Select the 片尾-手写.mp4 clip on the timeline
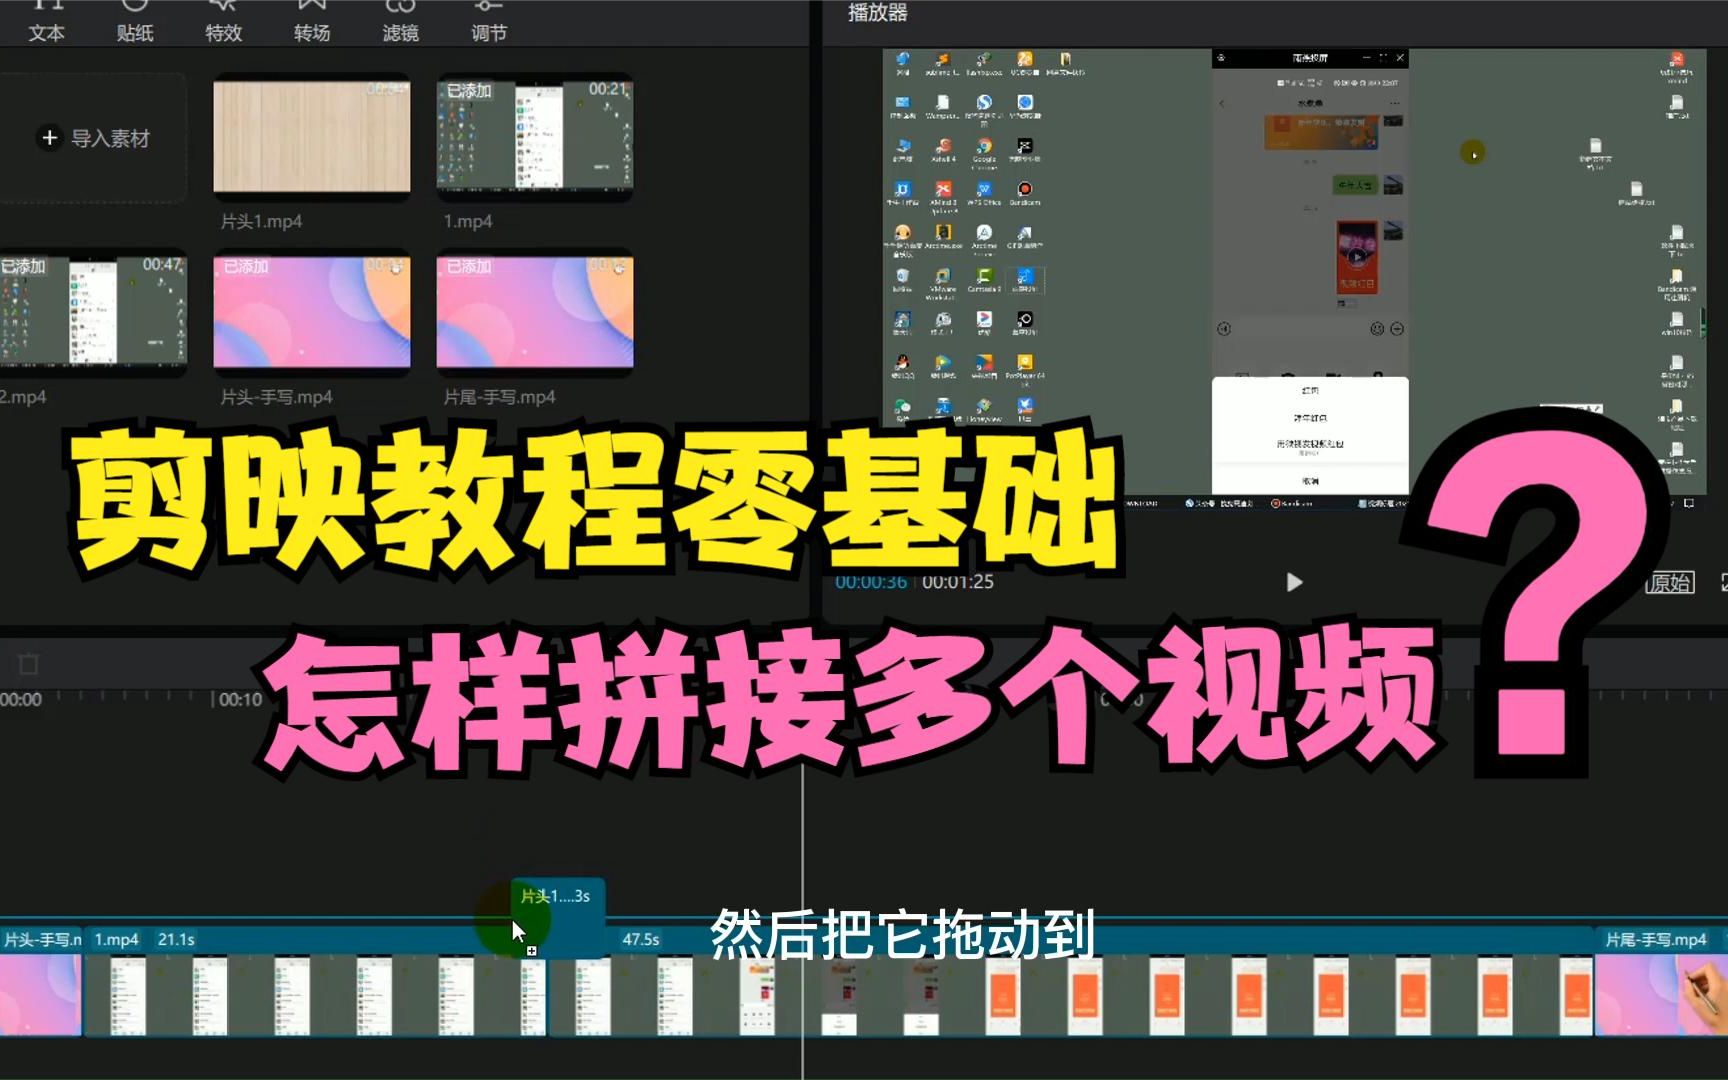 pos(1661,980)
